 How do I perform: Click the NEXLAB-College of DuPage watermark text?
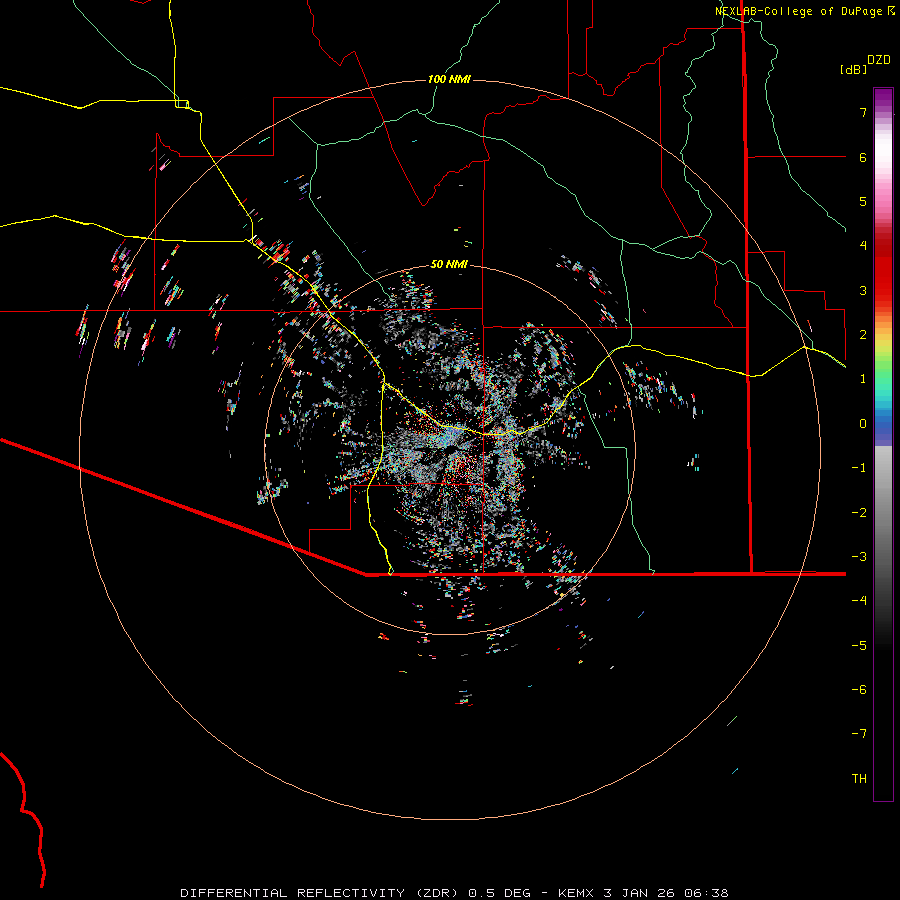pos(805,11)
